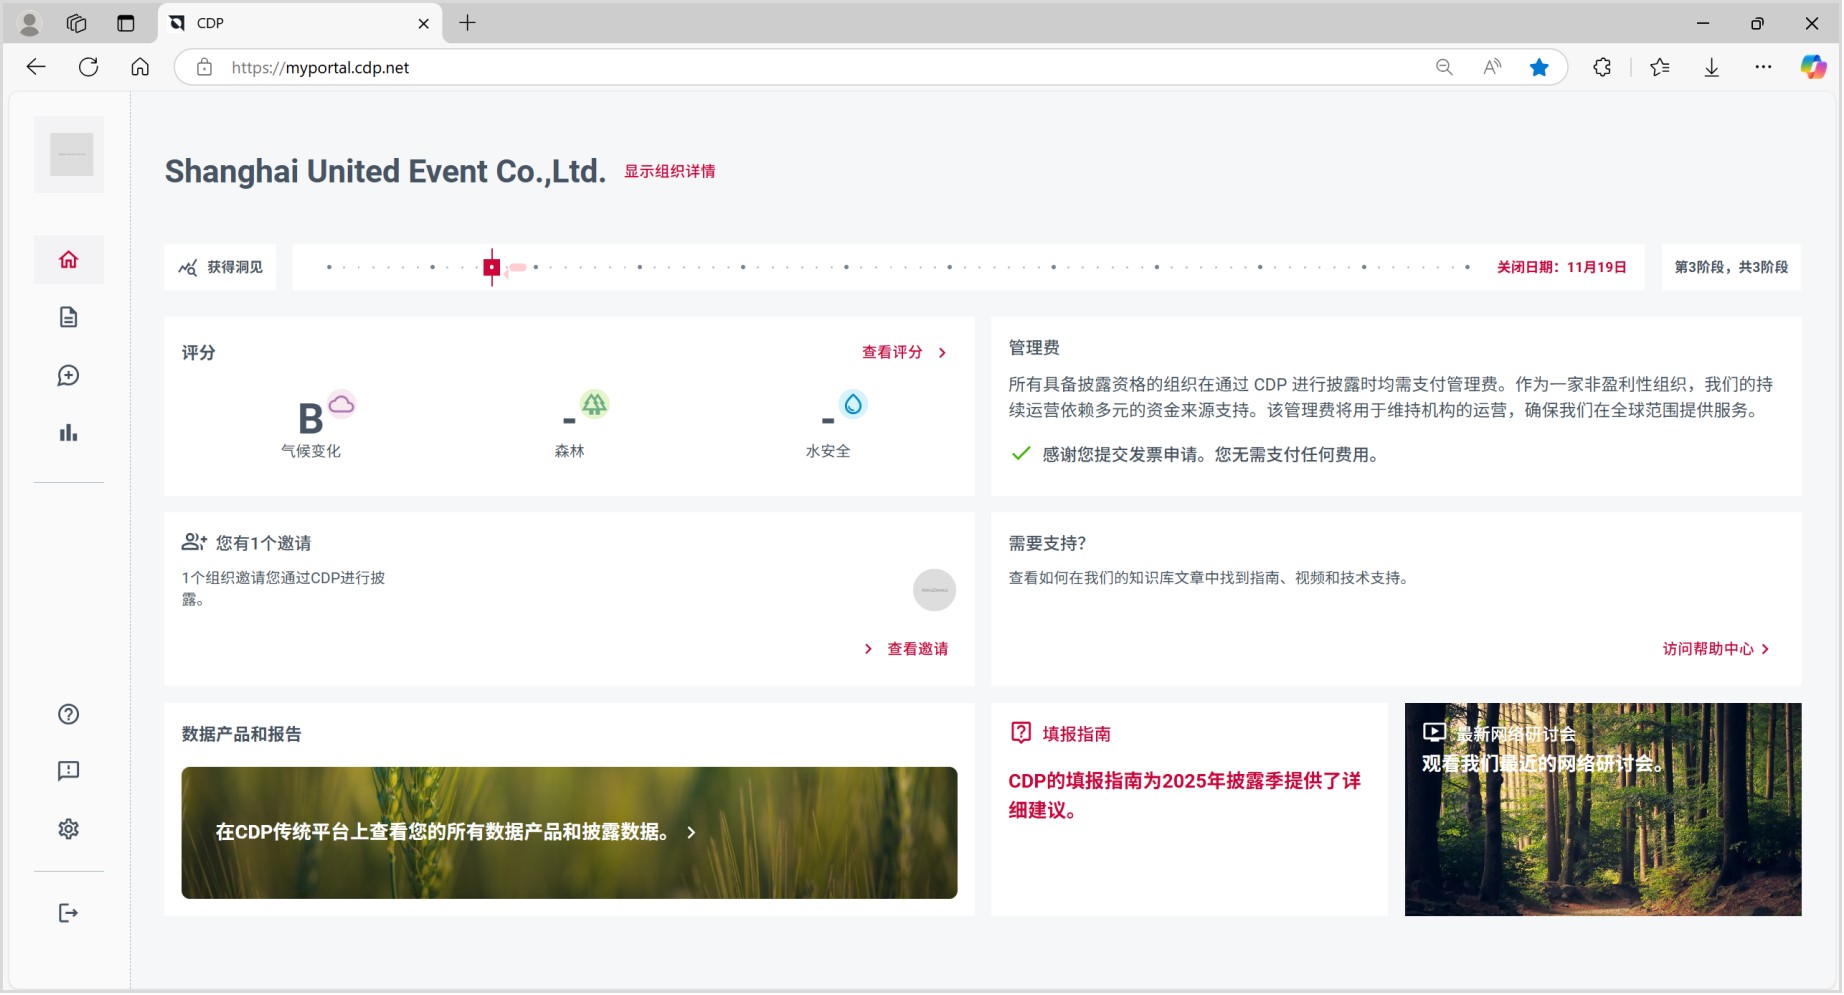Click the webinar video play icon
1844x995 pixels.
pos(1434,733)
